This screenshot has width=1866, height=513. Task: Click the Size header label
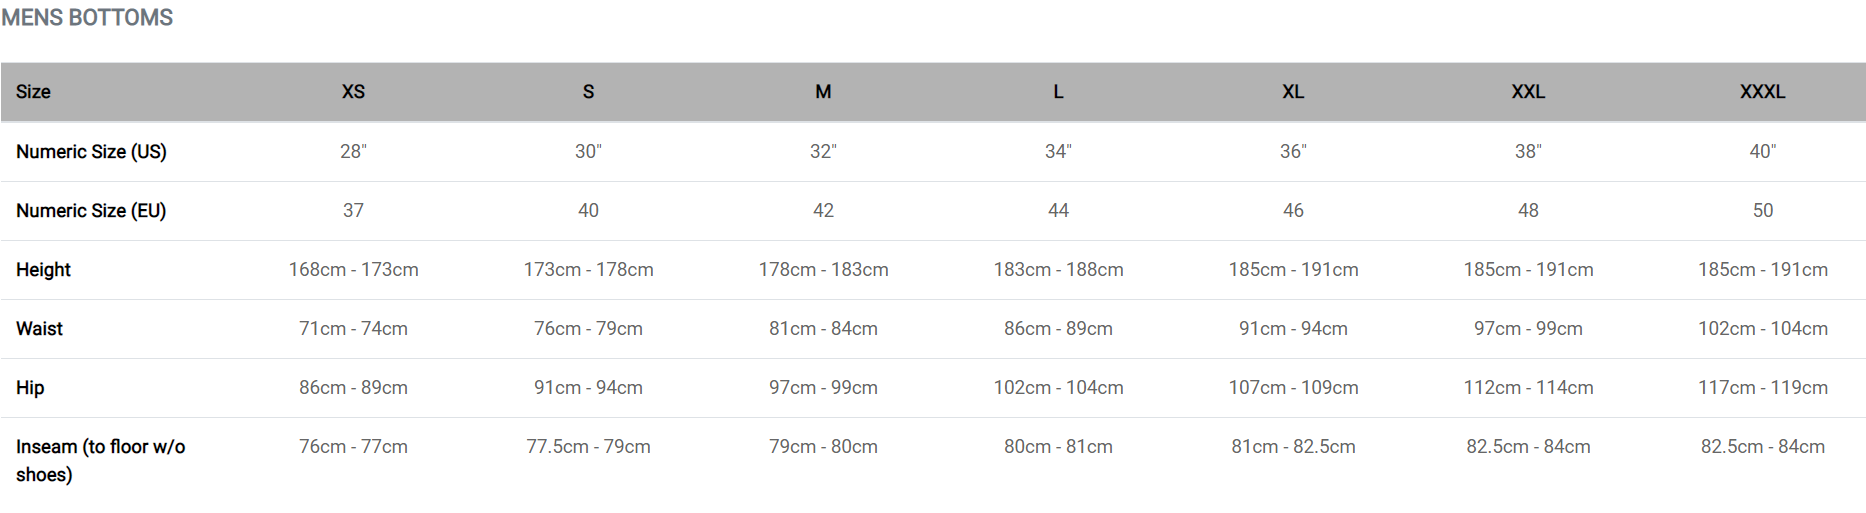33,92
